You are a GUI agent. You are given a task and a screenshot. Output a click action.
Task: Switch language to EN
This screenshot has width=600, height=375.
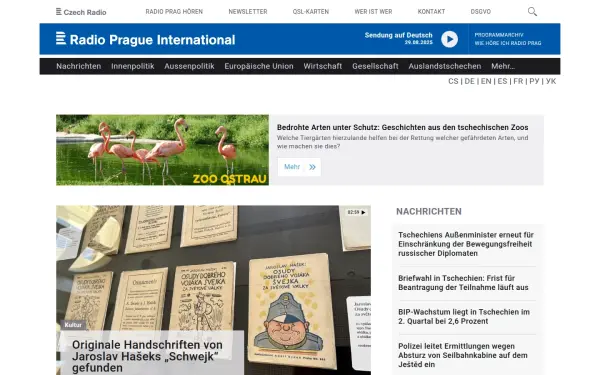486,81
